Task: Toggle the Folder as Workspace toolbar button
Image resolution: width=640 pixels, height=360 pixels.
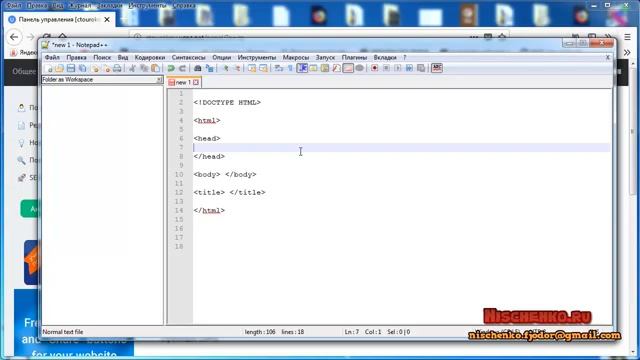Action: click(348, 68)
